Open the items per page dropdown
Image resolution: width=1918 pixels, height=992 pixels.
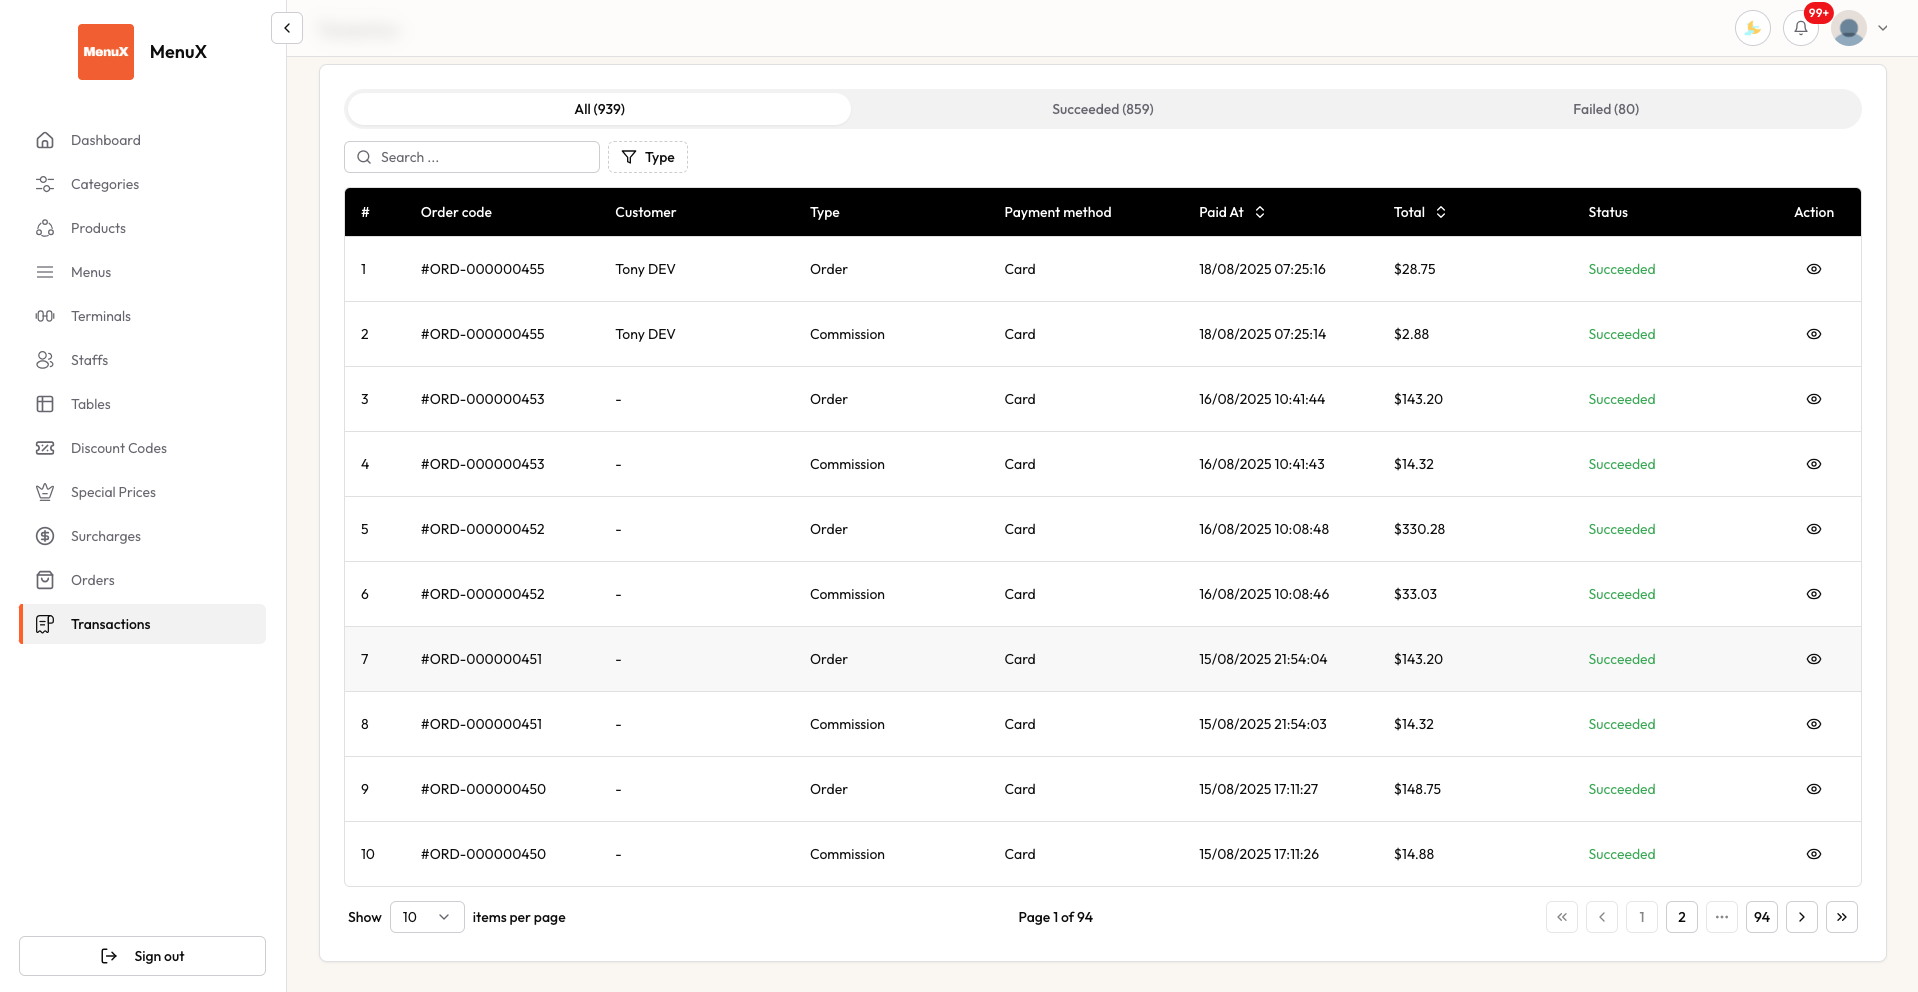point(427,917)
